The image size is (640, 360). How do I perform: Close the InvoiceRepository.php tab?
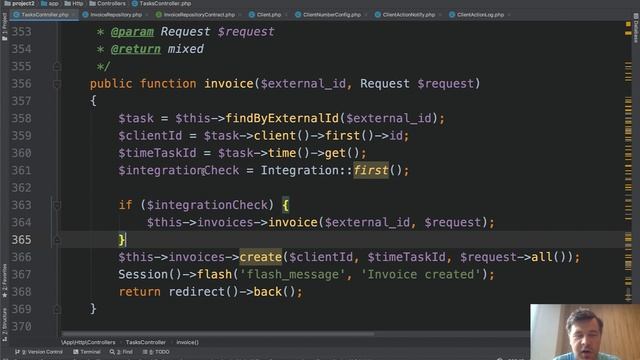[x=147, y=15]
